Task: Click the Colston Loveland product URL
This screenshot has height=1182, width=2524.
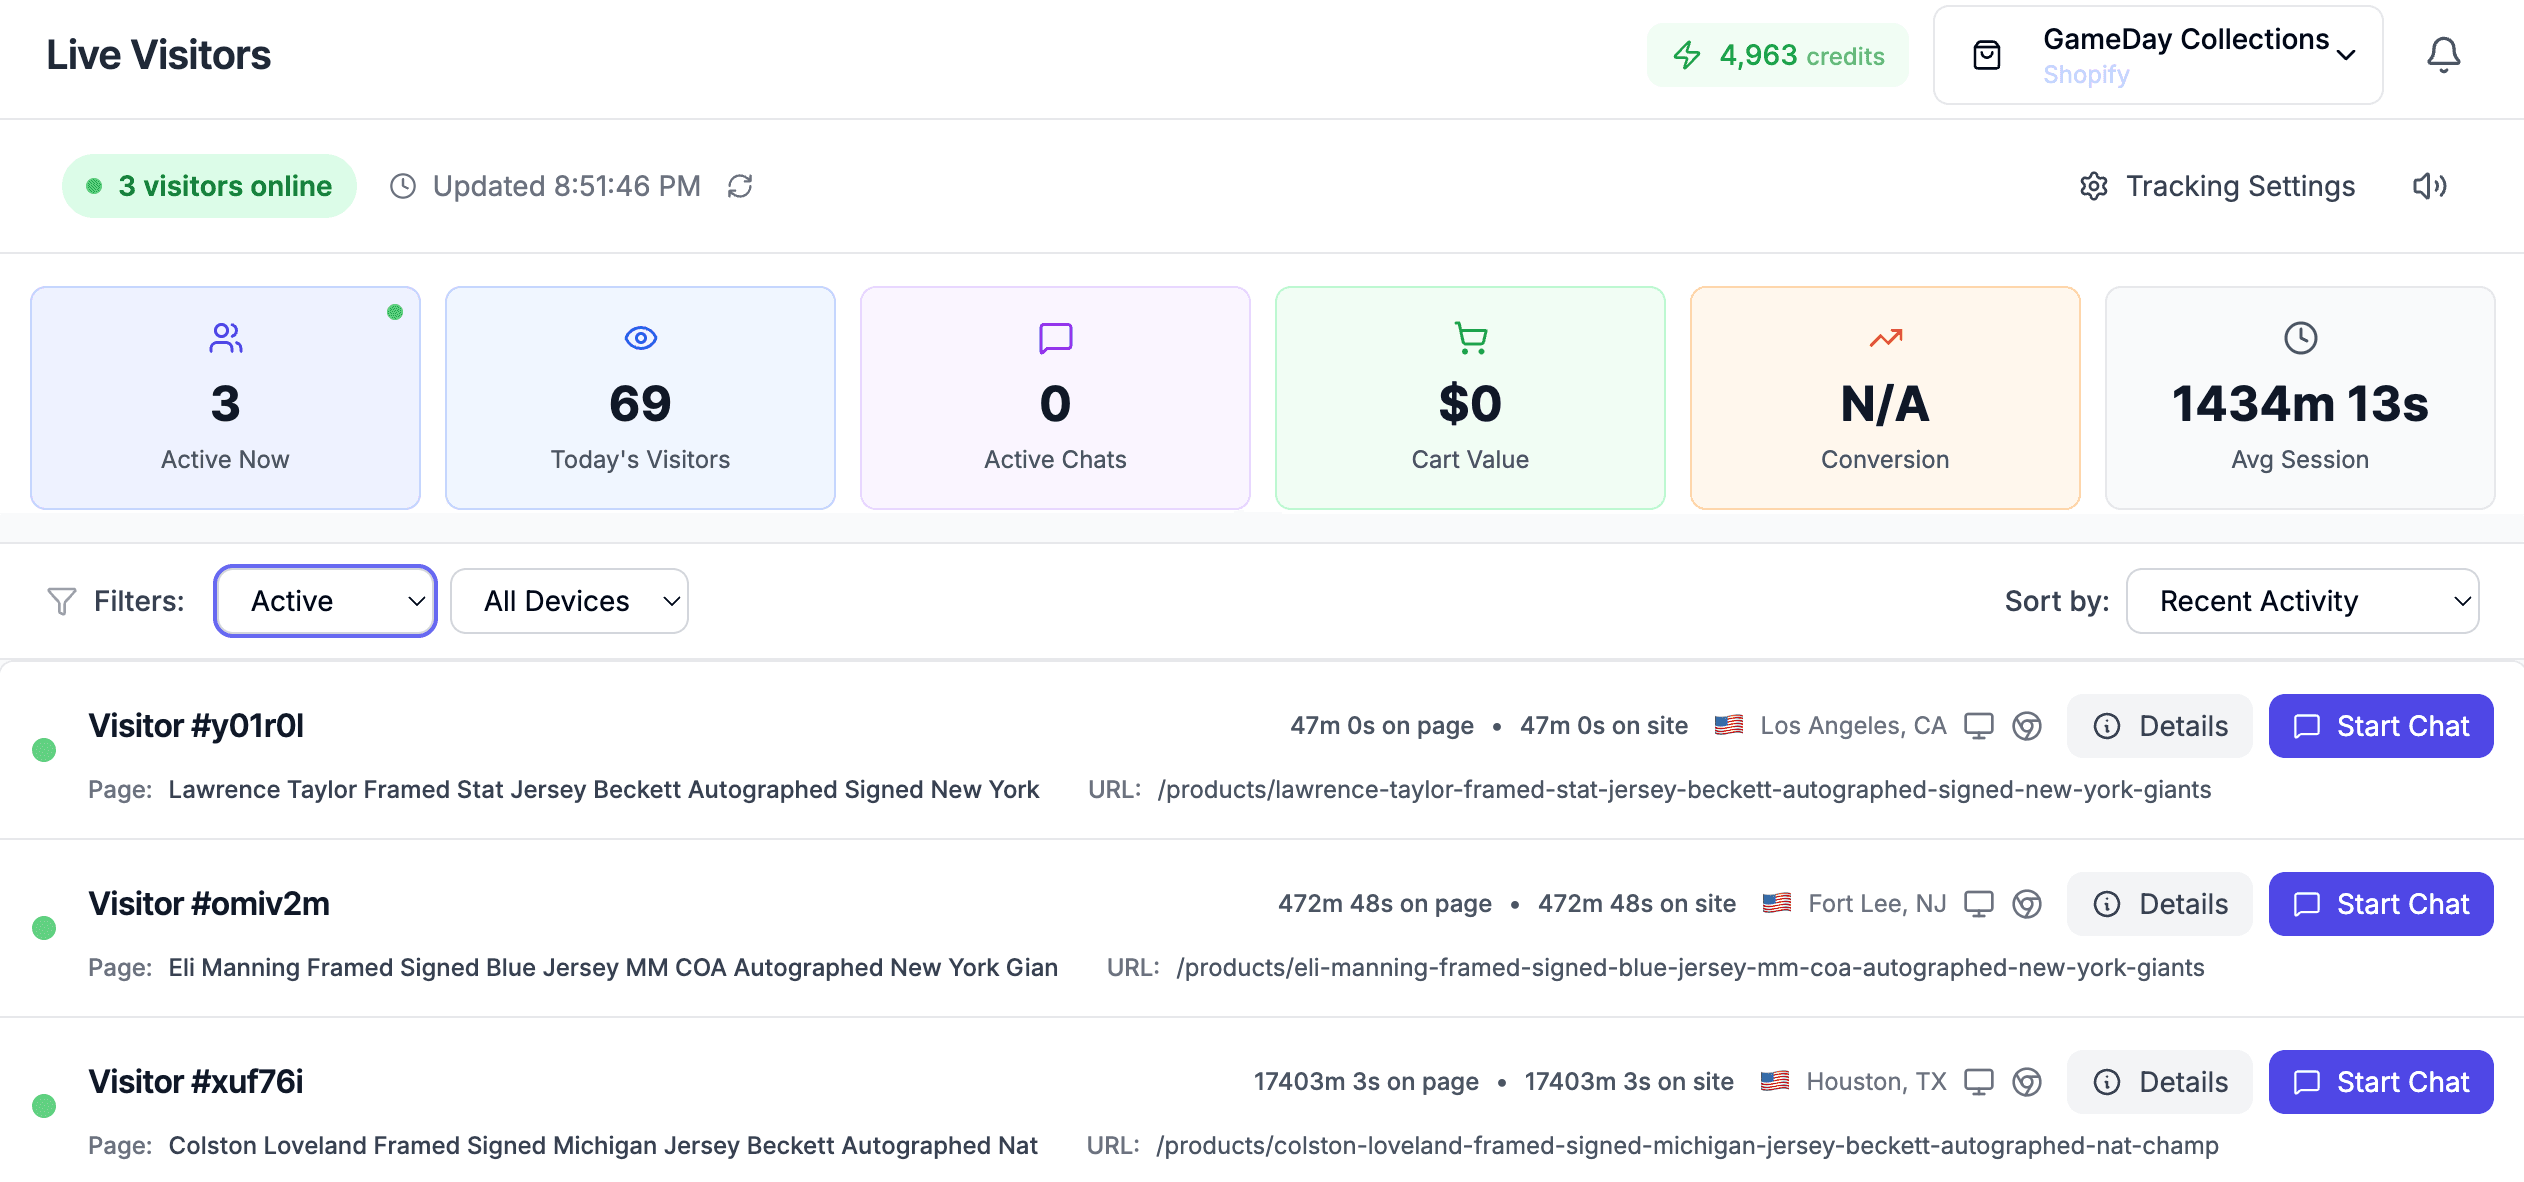Action: (x=1687, y=1146)
